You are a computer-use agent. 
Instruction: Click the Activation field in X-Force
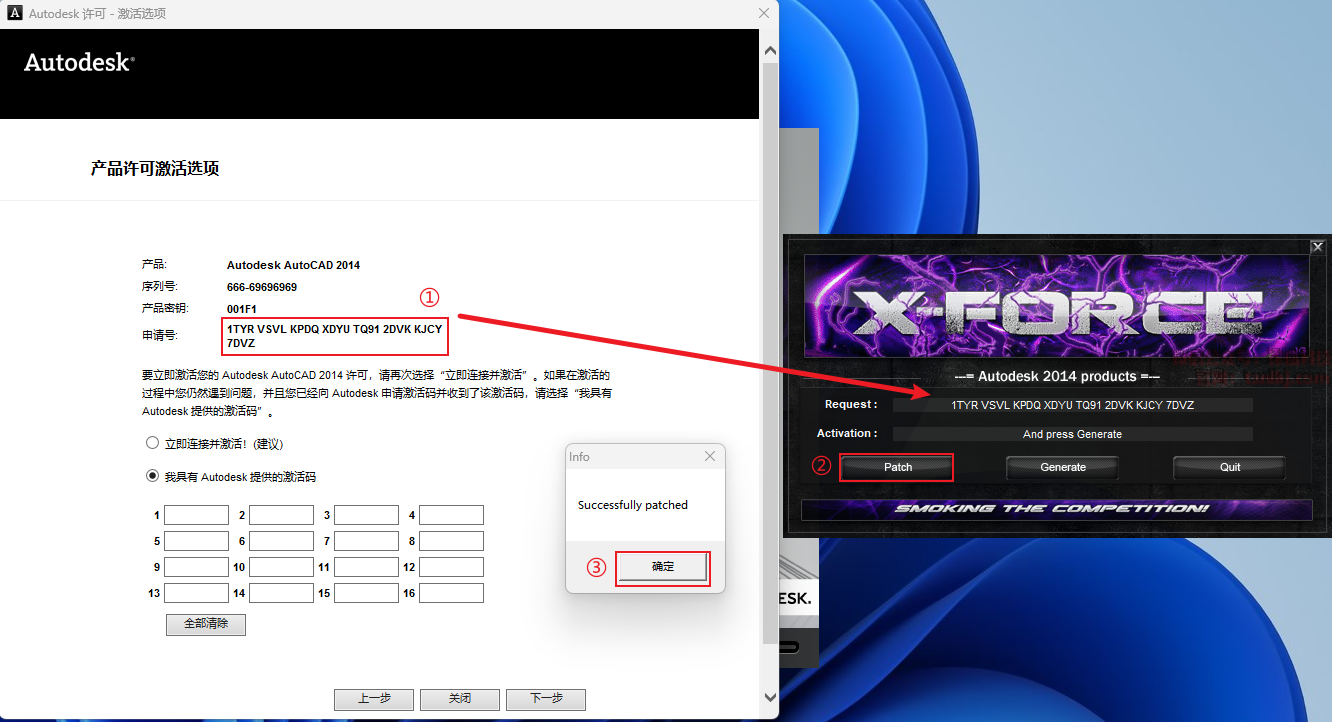[x=1073, y=434]
